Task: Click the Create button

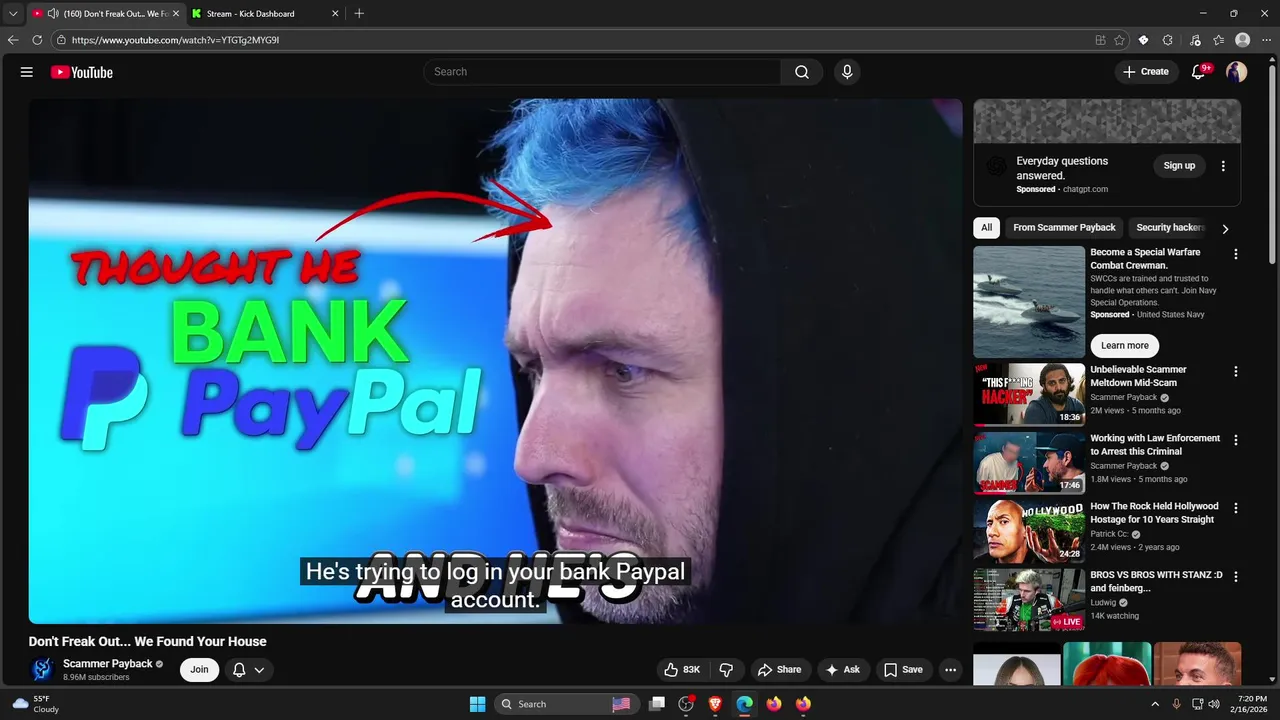Action: pyautogui.click(x=1146, y=72)
